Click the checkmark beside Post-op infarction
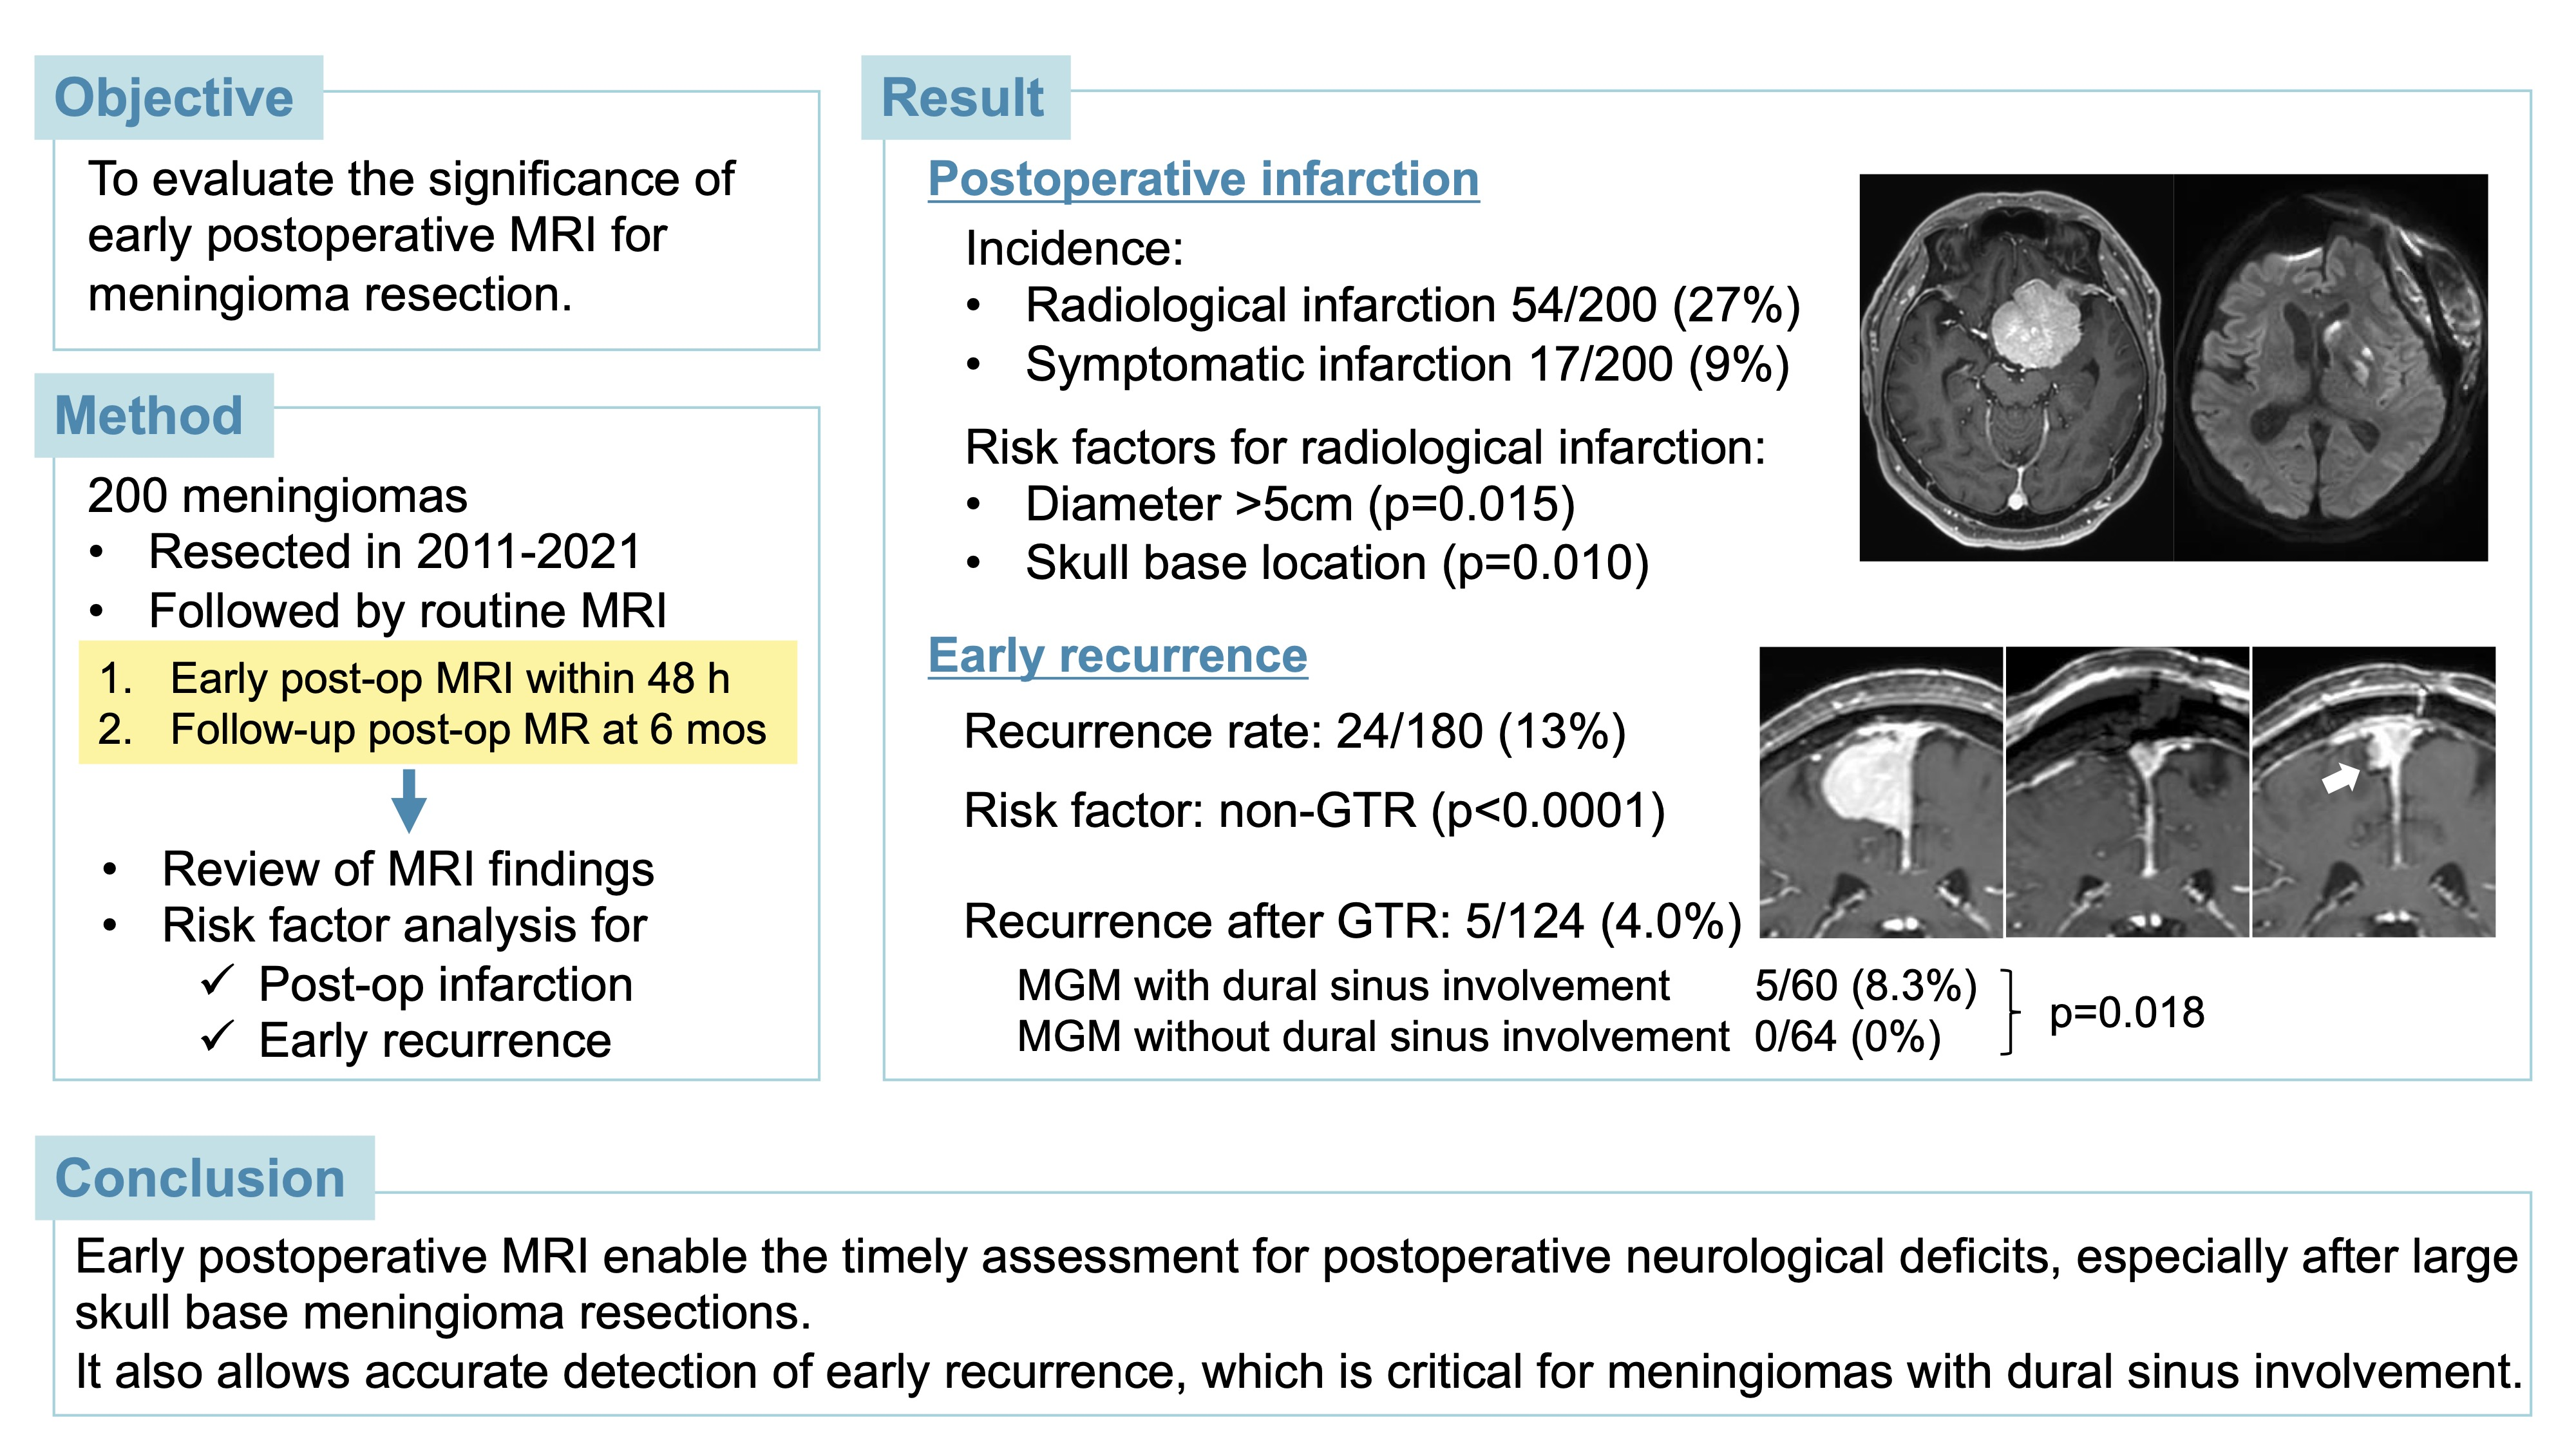 coord(218,981)
